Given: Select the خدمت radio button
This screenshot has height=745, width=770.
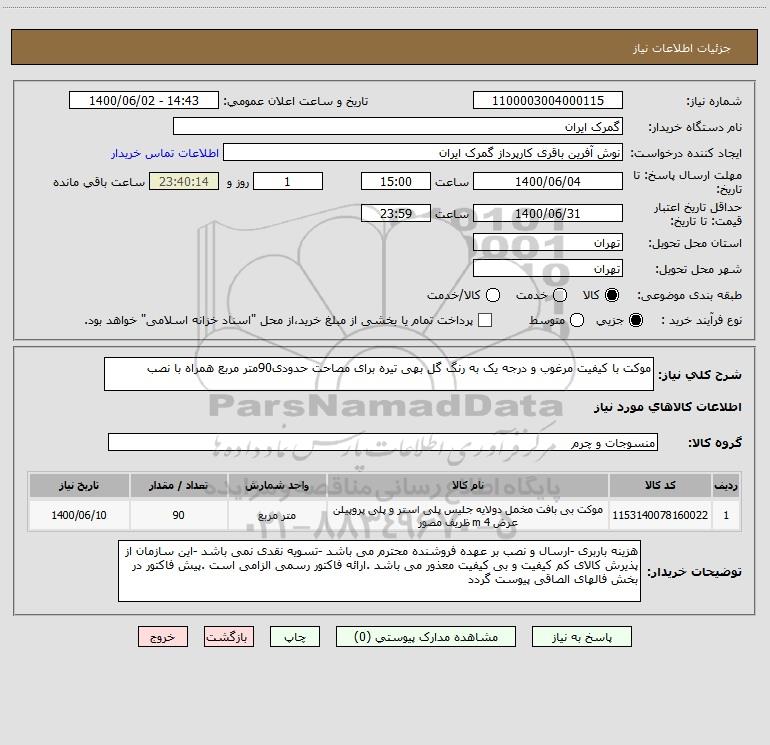Looking at the screenshot, I should point(560,295).
